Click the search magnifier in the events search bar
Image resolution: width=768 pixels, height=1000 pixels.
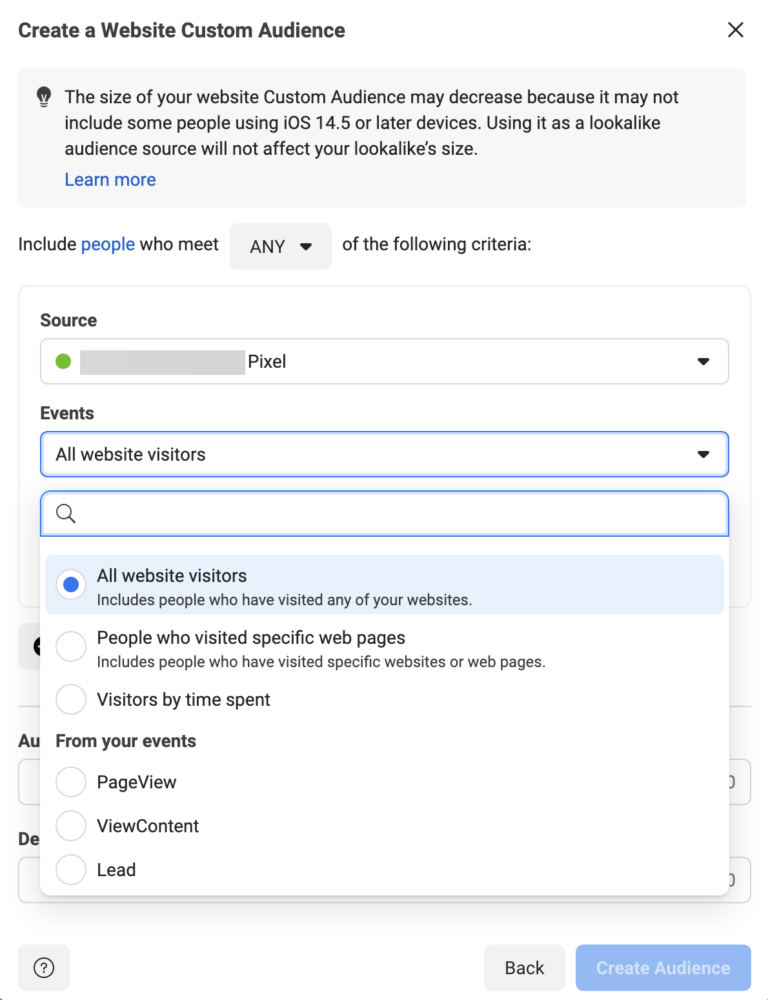click(x=65, y=513)
